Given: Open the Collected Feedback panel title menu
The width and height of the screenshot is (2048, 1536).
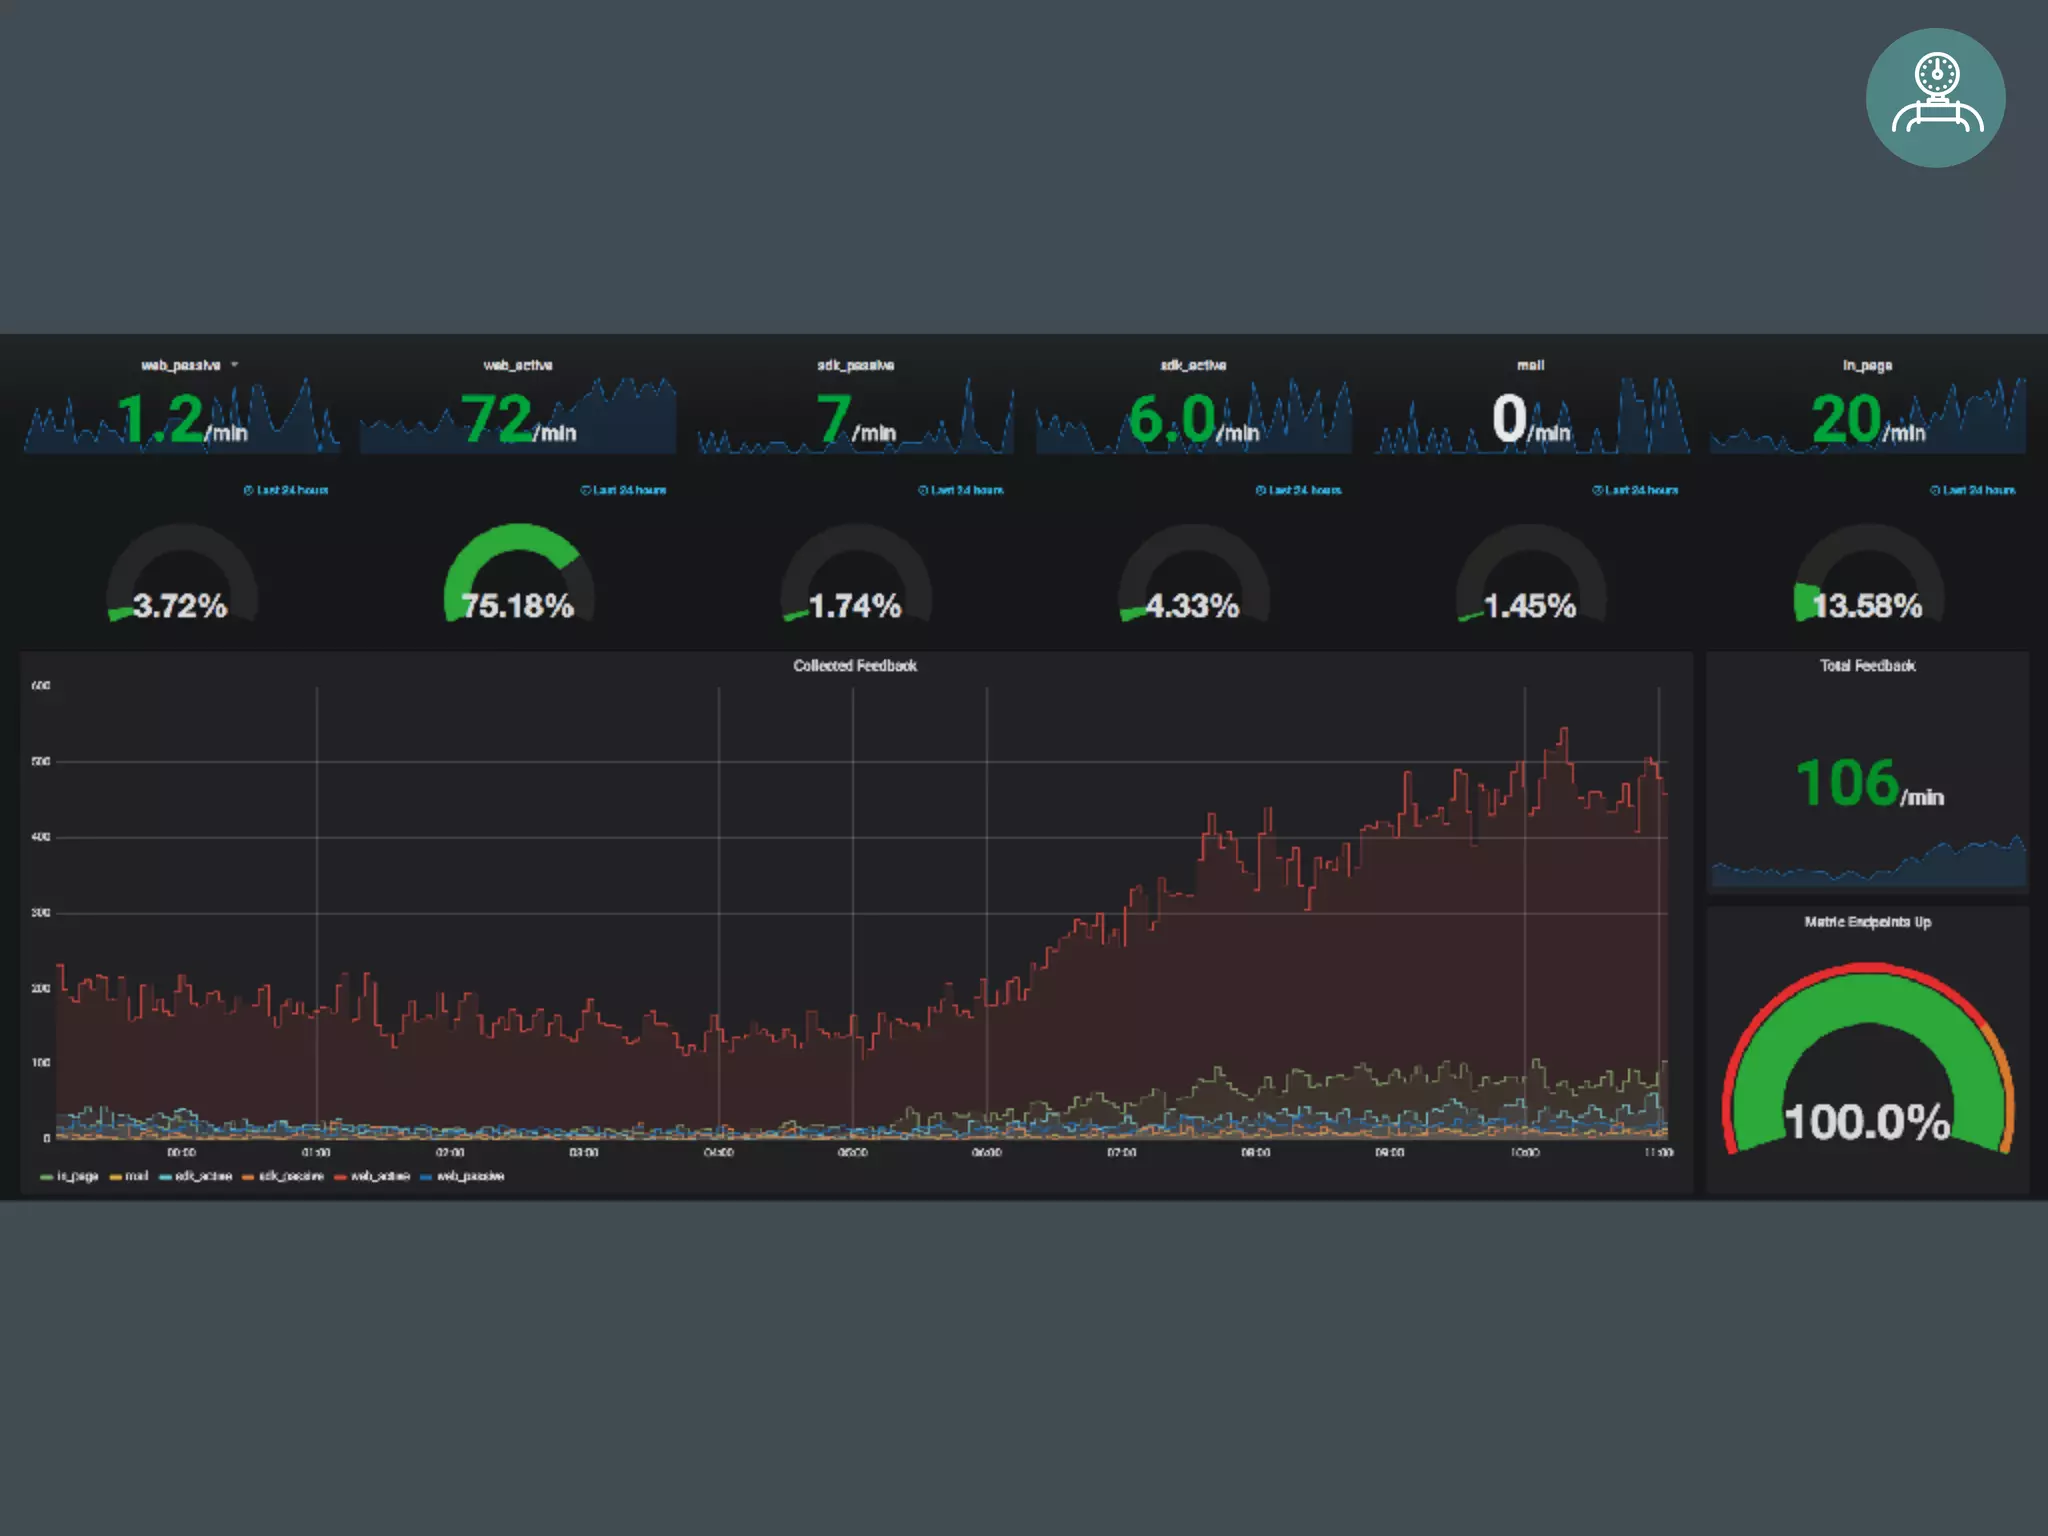Looking at the screenshot, I should [x=854, y=666].
